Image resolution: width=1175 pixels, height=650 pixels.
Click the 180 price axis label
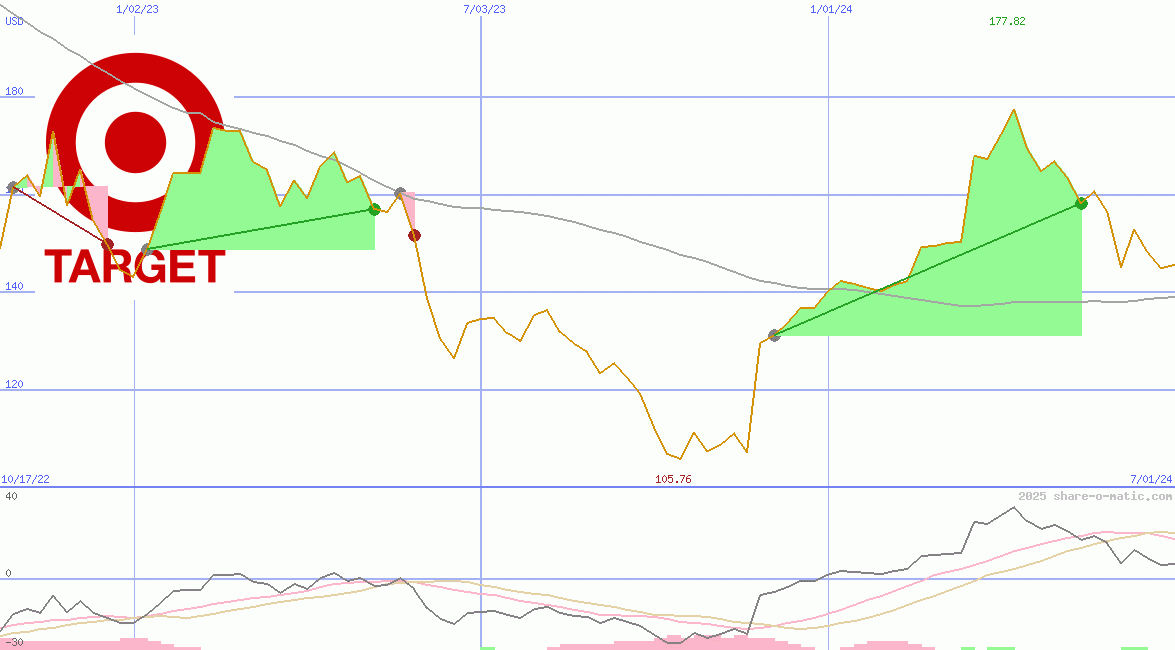tap(14, 92)
